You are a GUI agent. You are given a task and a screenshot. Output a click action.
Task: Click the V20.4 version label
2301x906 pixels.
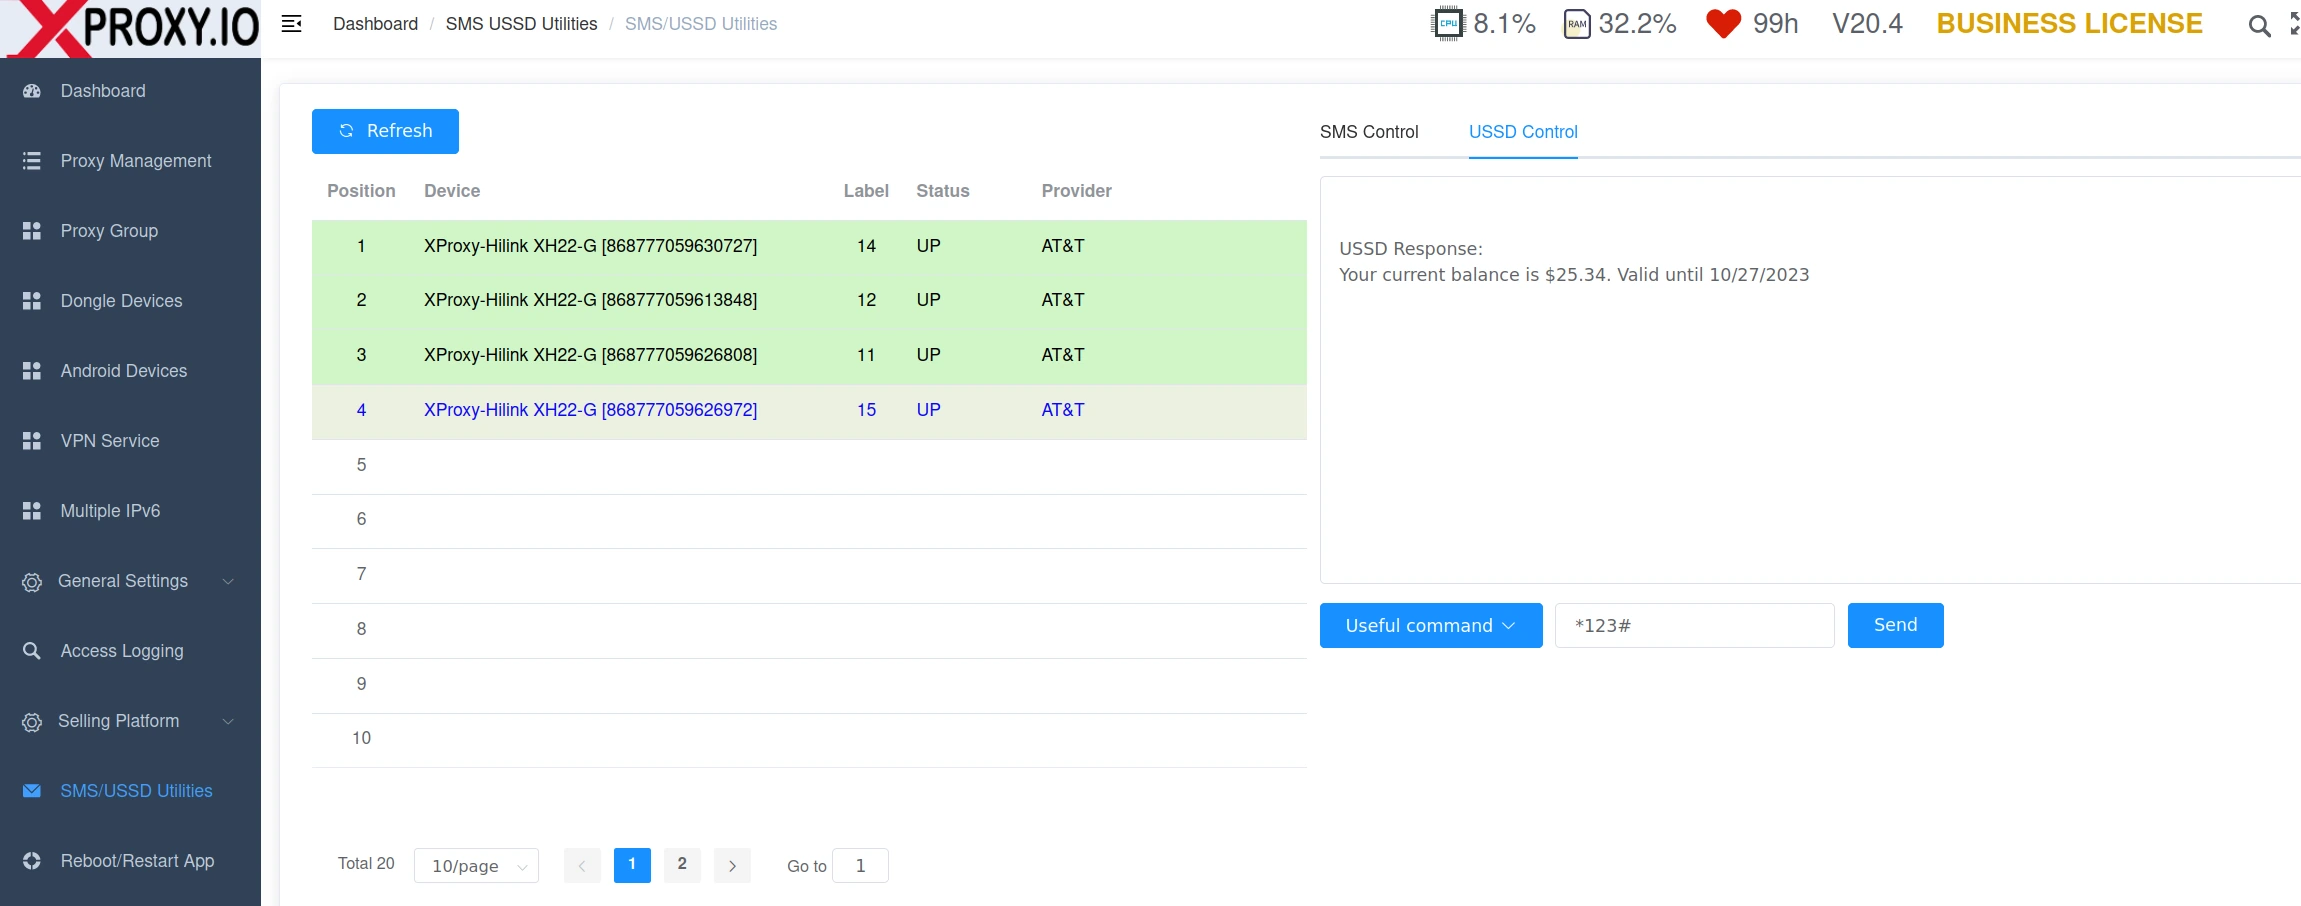(1867, 24)
